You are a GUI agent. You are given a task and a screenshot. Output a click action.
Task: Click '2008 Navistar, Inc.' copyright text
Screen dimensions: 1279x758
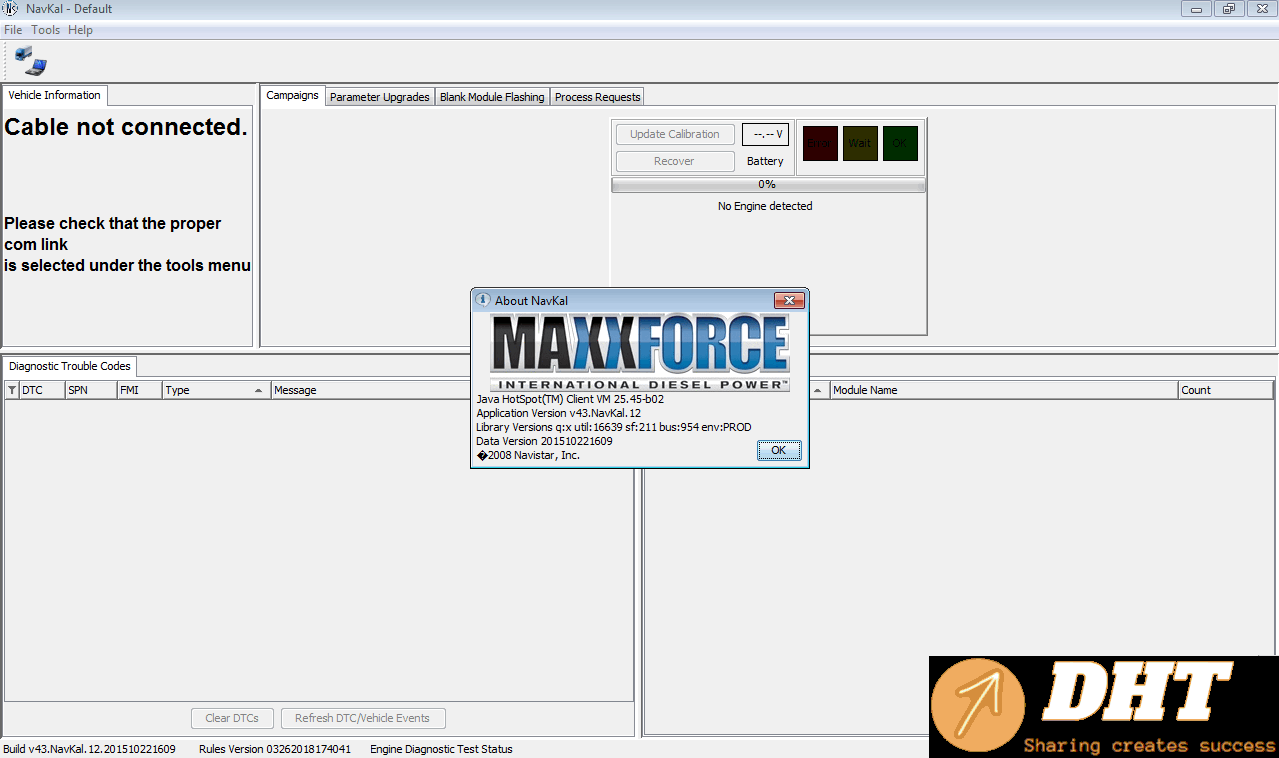(528, 455)
